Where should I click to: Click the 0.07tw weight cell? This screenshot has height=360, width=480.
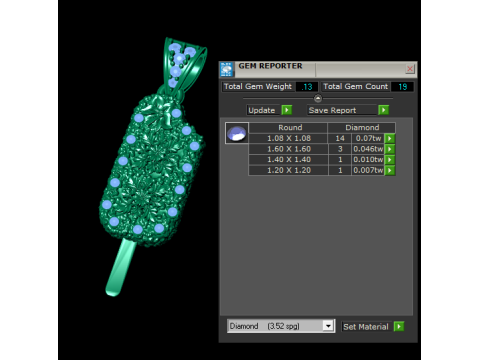tap(368, 138)
